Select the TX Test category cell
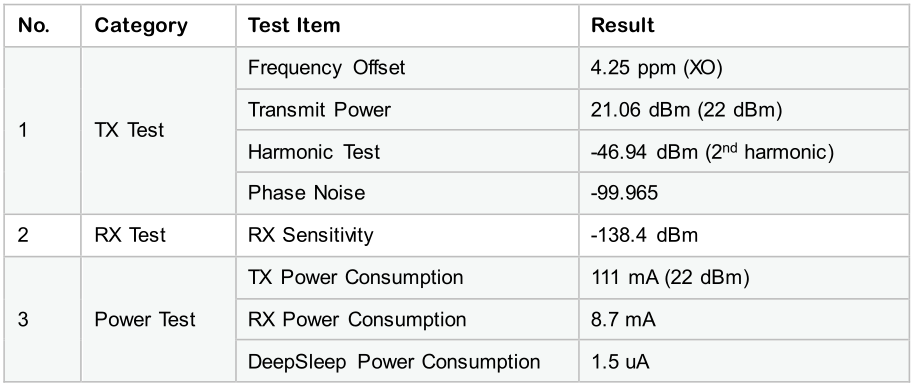 point(158,130)
